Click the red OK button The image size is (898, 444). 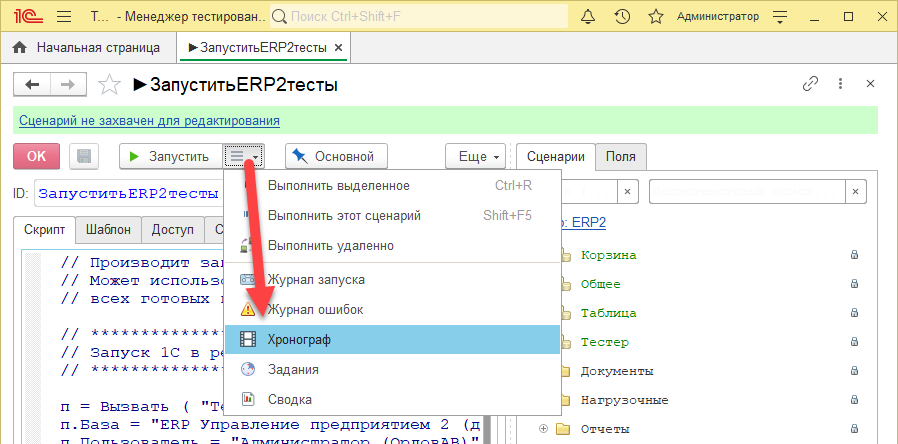click(x=36, y=156)
